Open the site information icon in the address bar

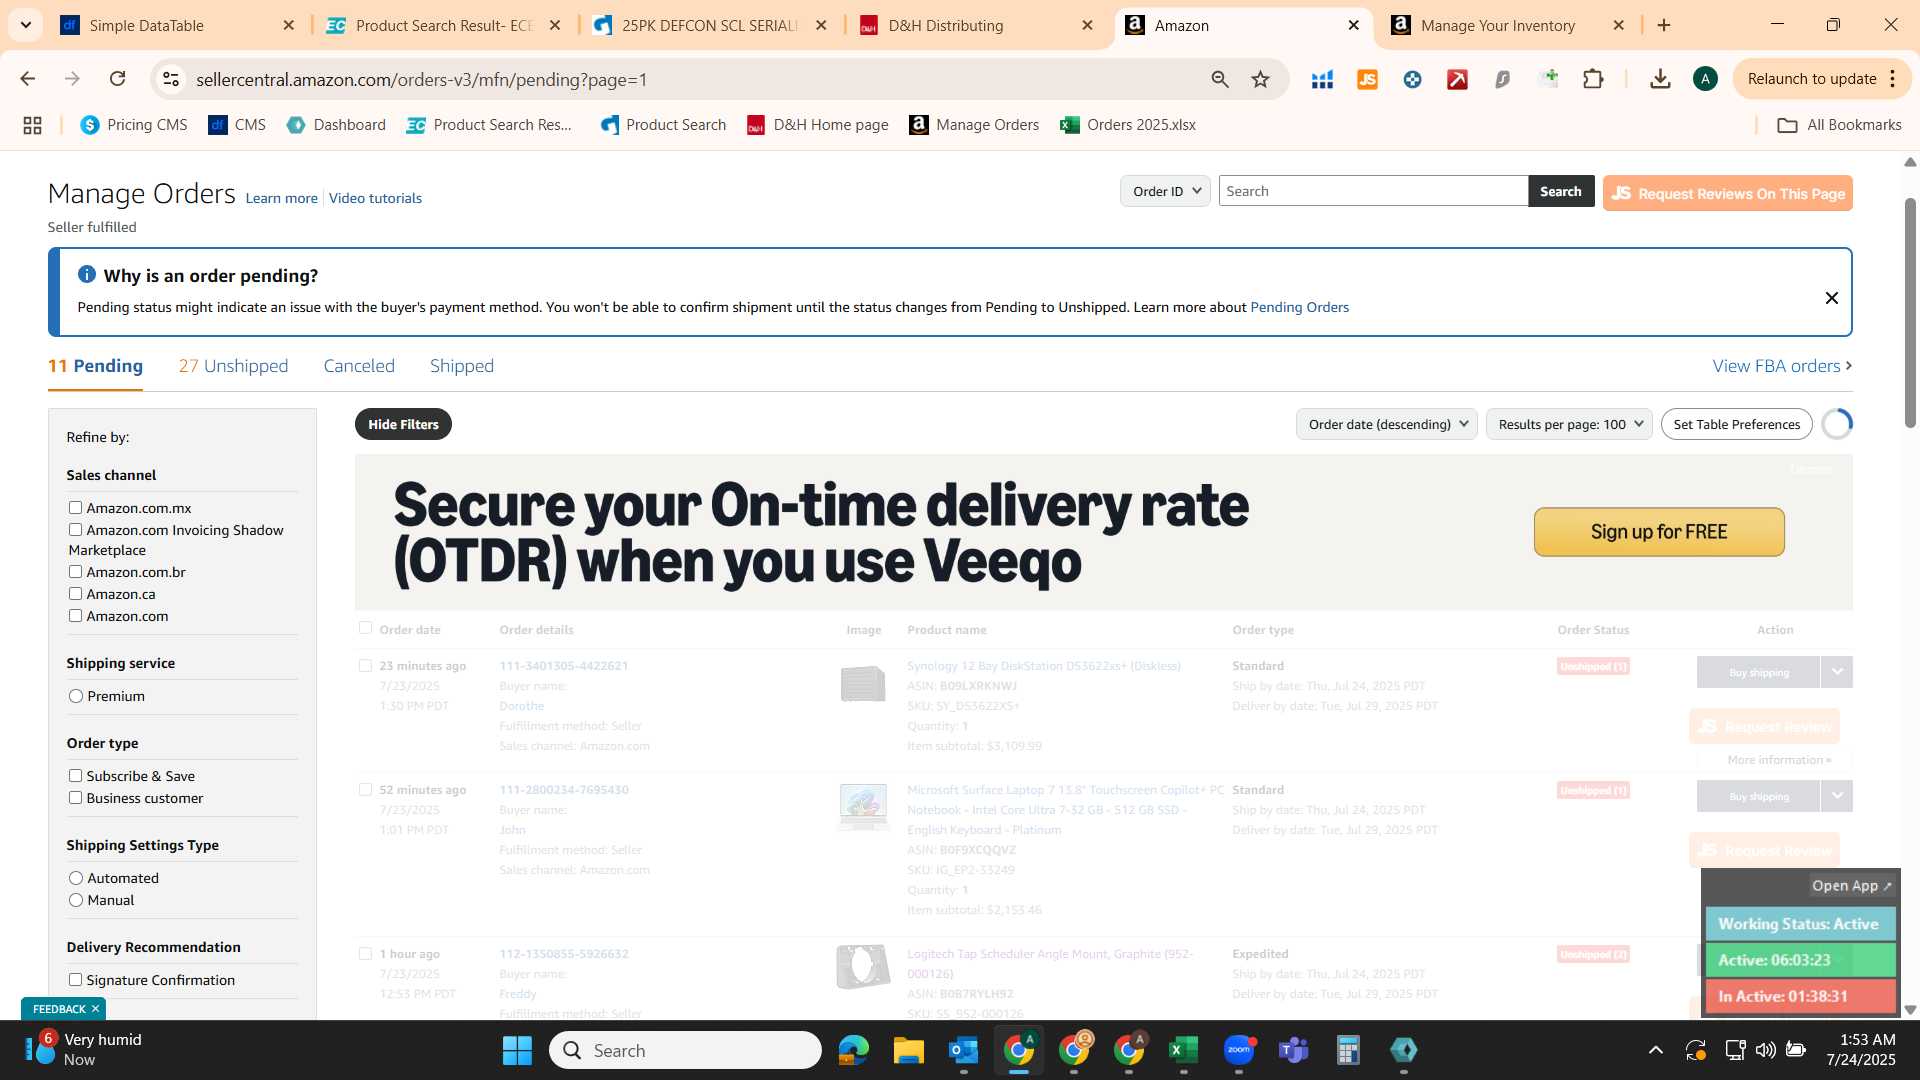click(x=171, y=79)
